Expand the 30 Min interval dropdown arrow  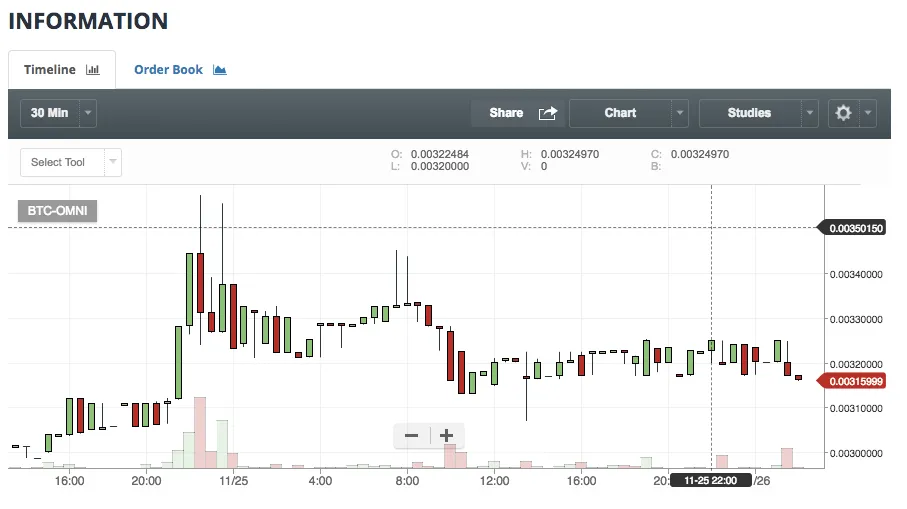tap(88, 113)
